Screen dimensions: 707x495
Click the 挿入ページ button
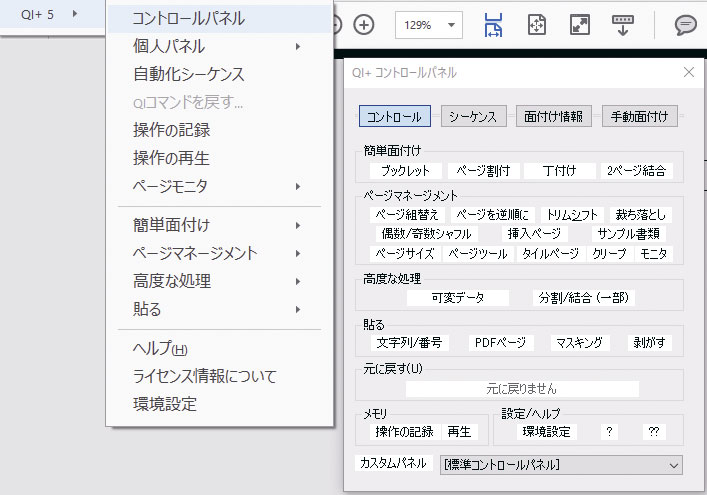(x=534, y=234)
